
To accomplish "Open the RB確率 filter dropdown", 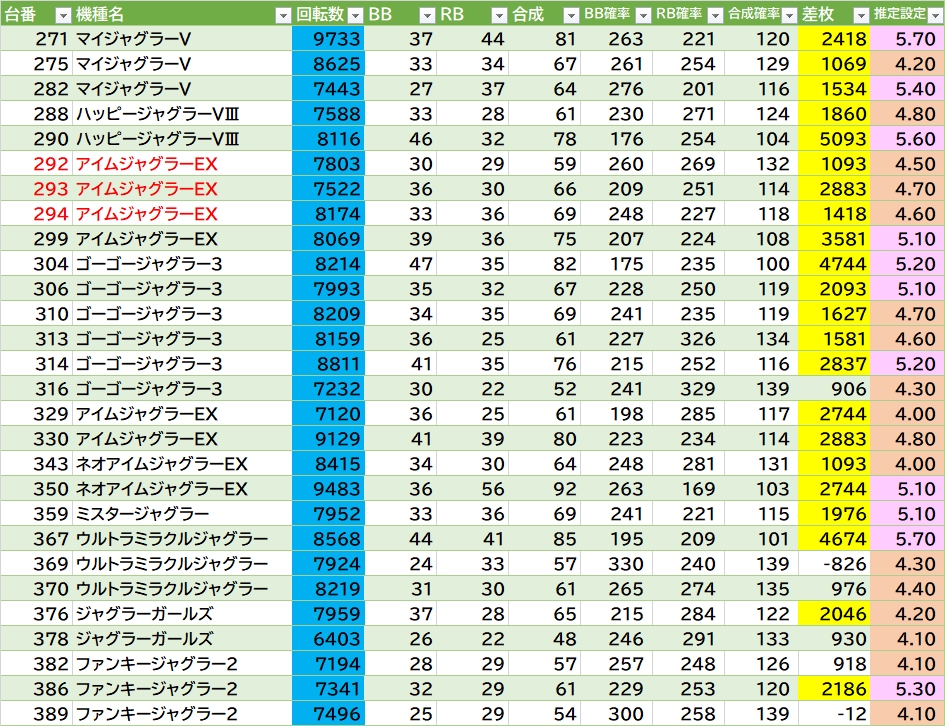I will tap(714, 15).
